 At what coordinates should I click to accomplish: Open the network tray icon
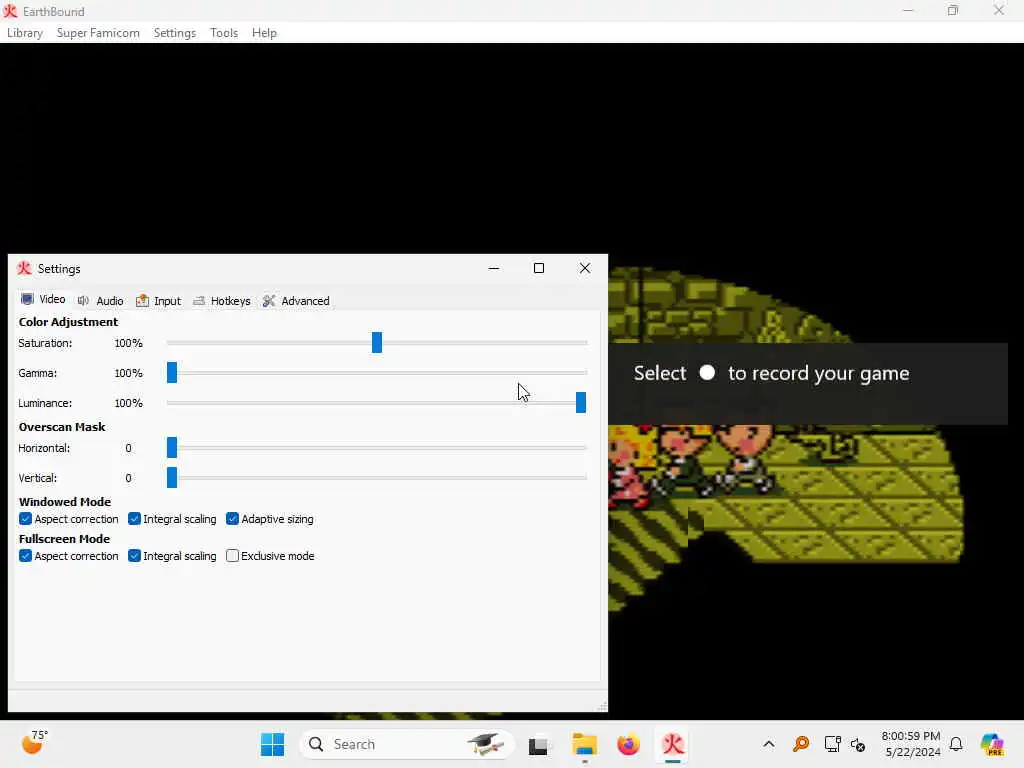[832, 744]
